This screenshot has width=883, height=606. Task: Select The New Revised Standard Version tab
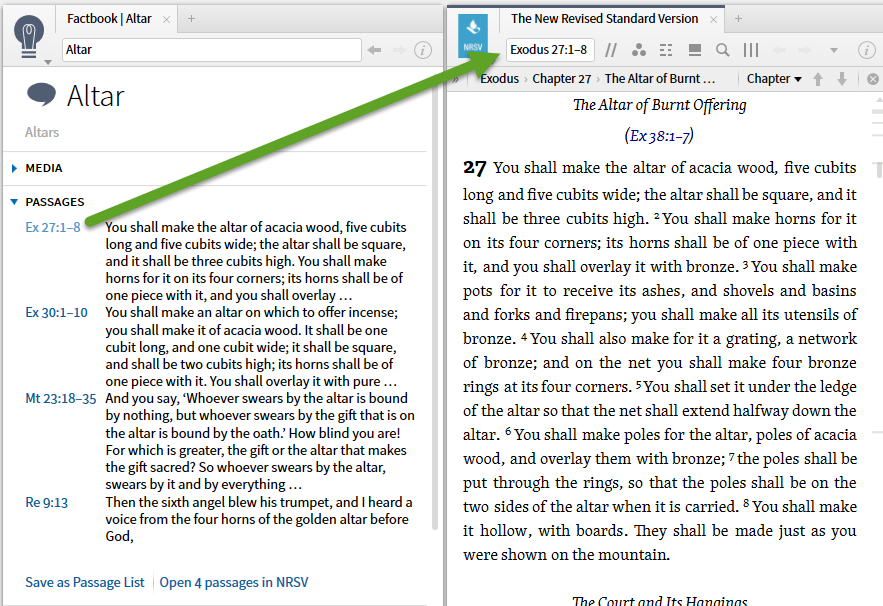(604, 19)
